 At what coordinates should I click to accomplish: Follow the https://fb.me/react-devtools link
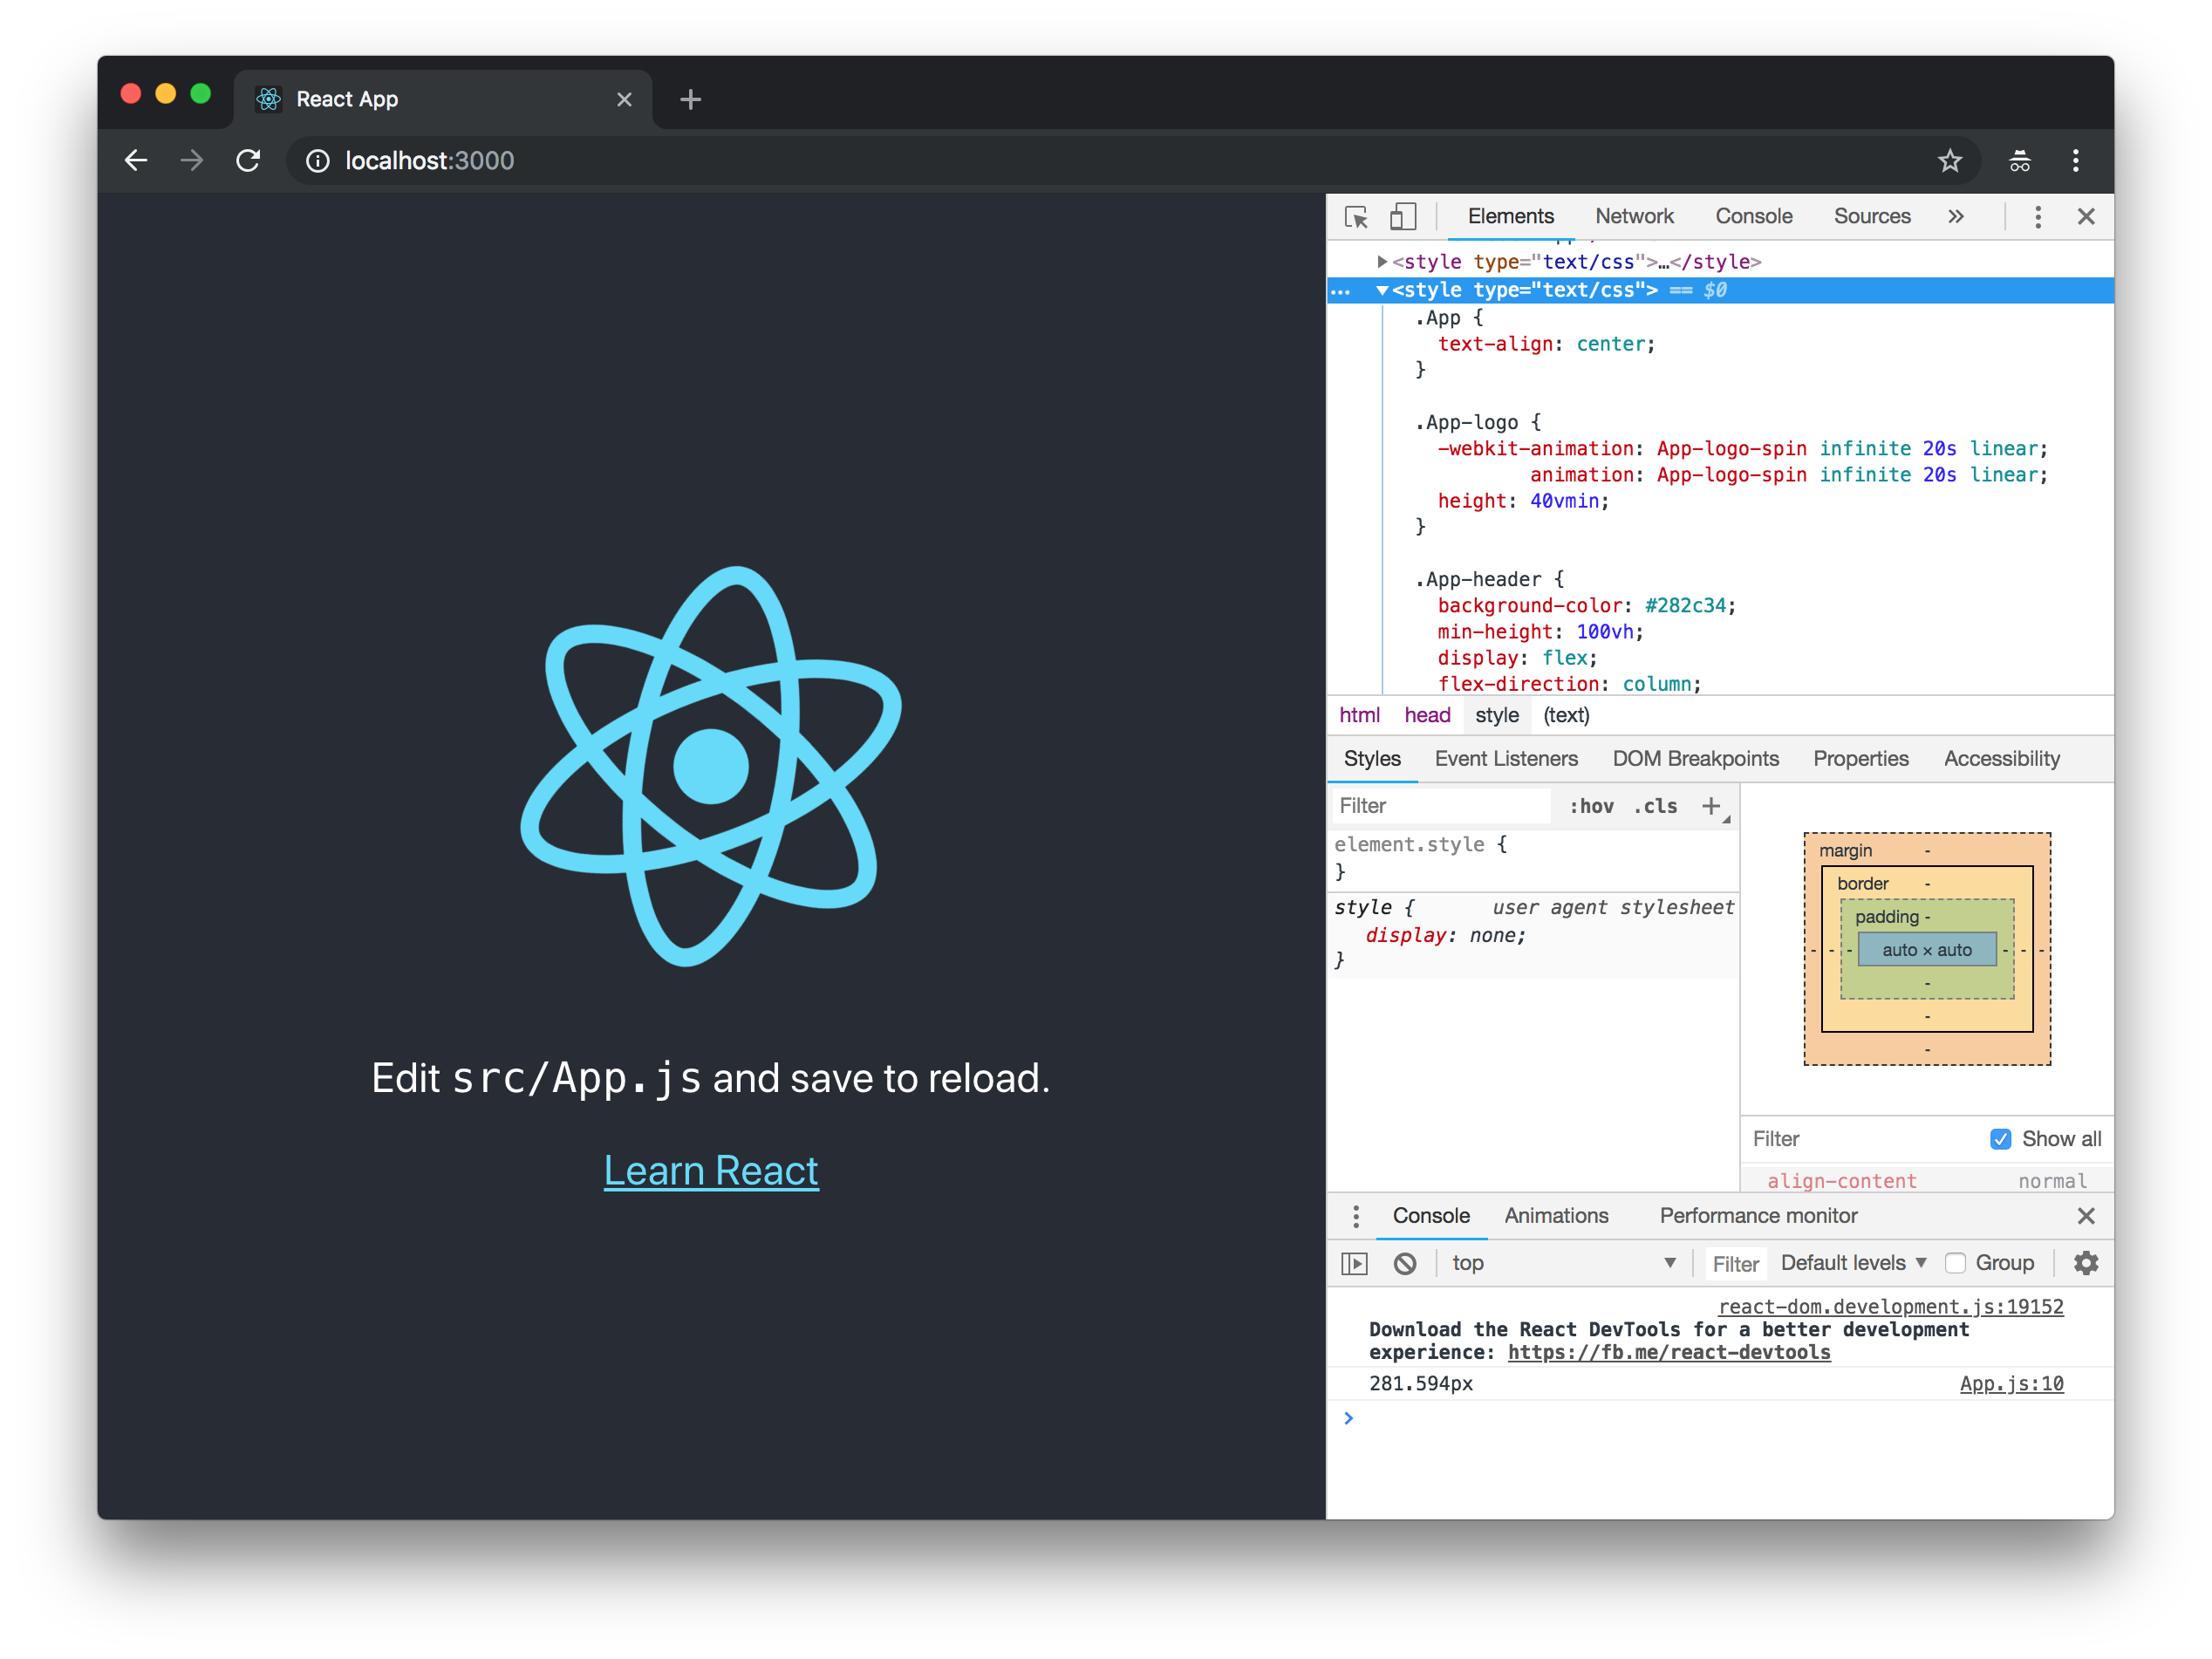point(1668,1353)
